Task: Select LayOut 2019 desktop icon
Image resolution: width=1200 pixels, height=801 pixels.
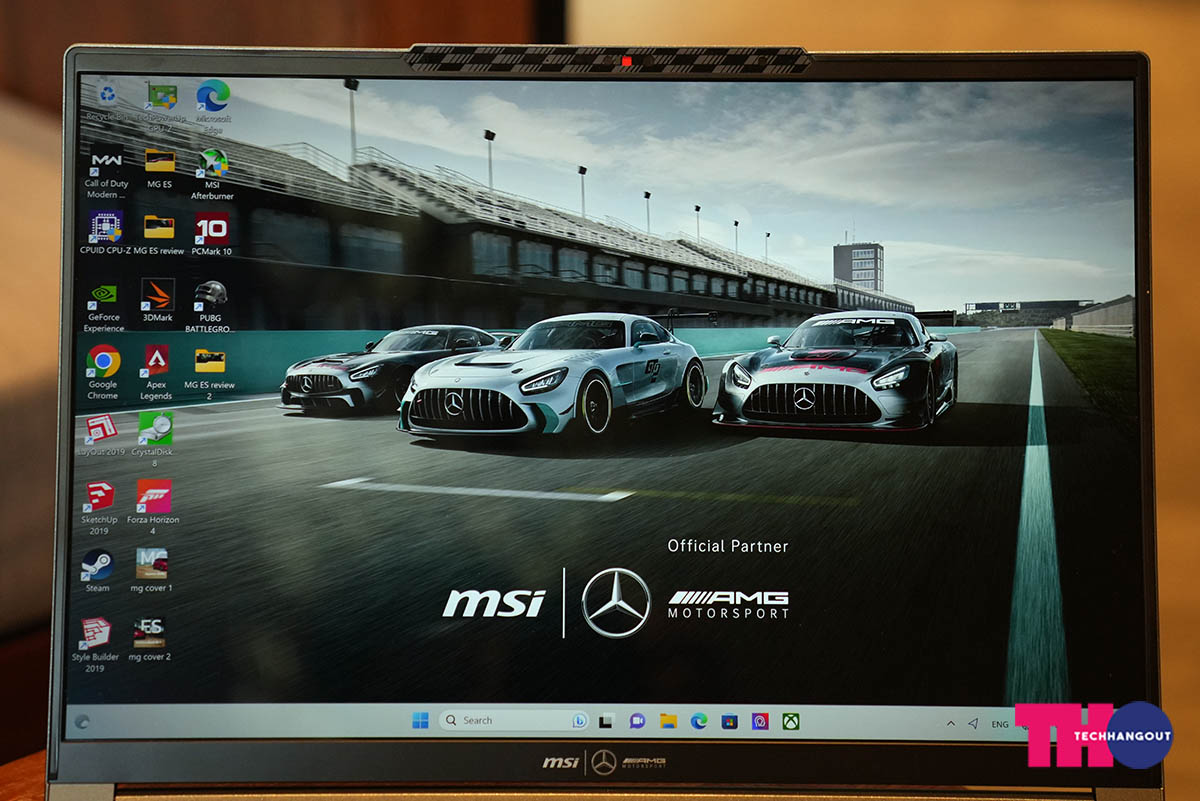Action: (x=100, y=435)
